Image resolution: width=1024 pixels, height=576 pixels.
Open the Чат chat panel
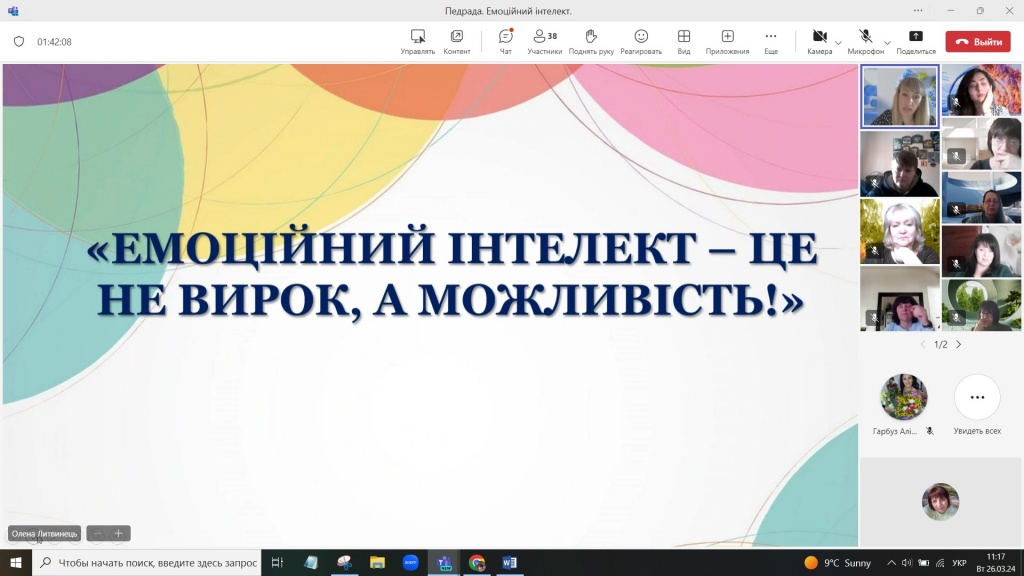505,42
